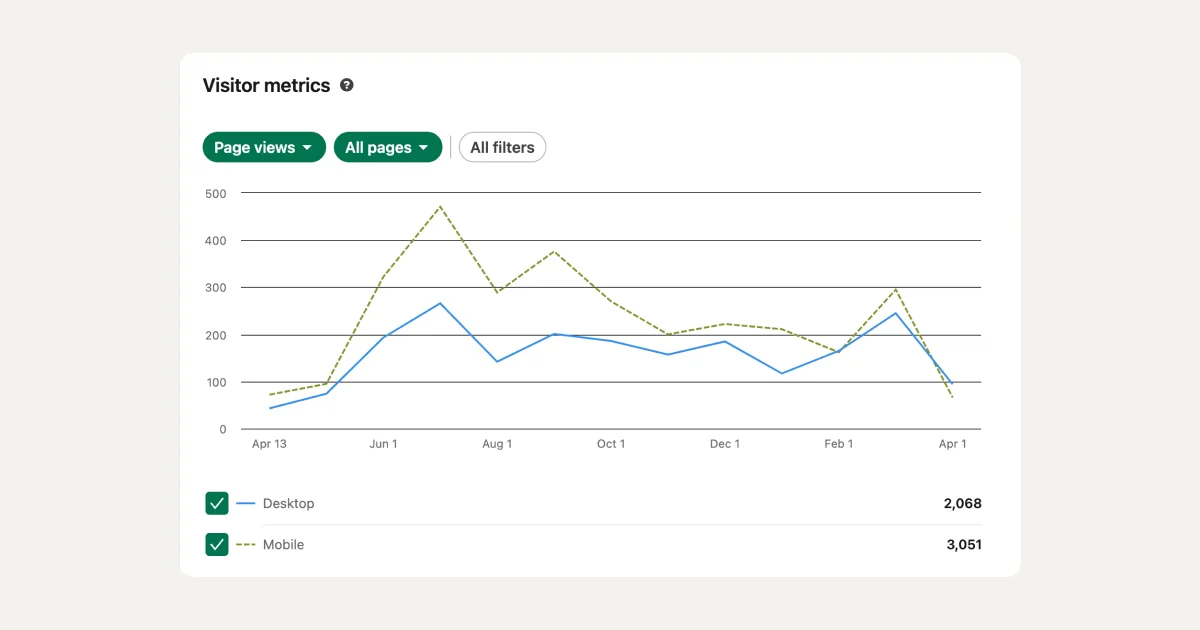Click the Oct 1 label on the x-axis
Screen dimensions: 1200x630
[611, 443]
